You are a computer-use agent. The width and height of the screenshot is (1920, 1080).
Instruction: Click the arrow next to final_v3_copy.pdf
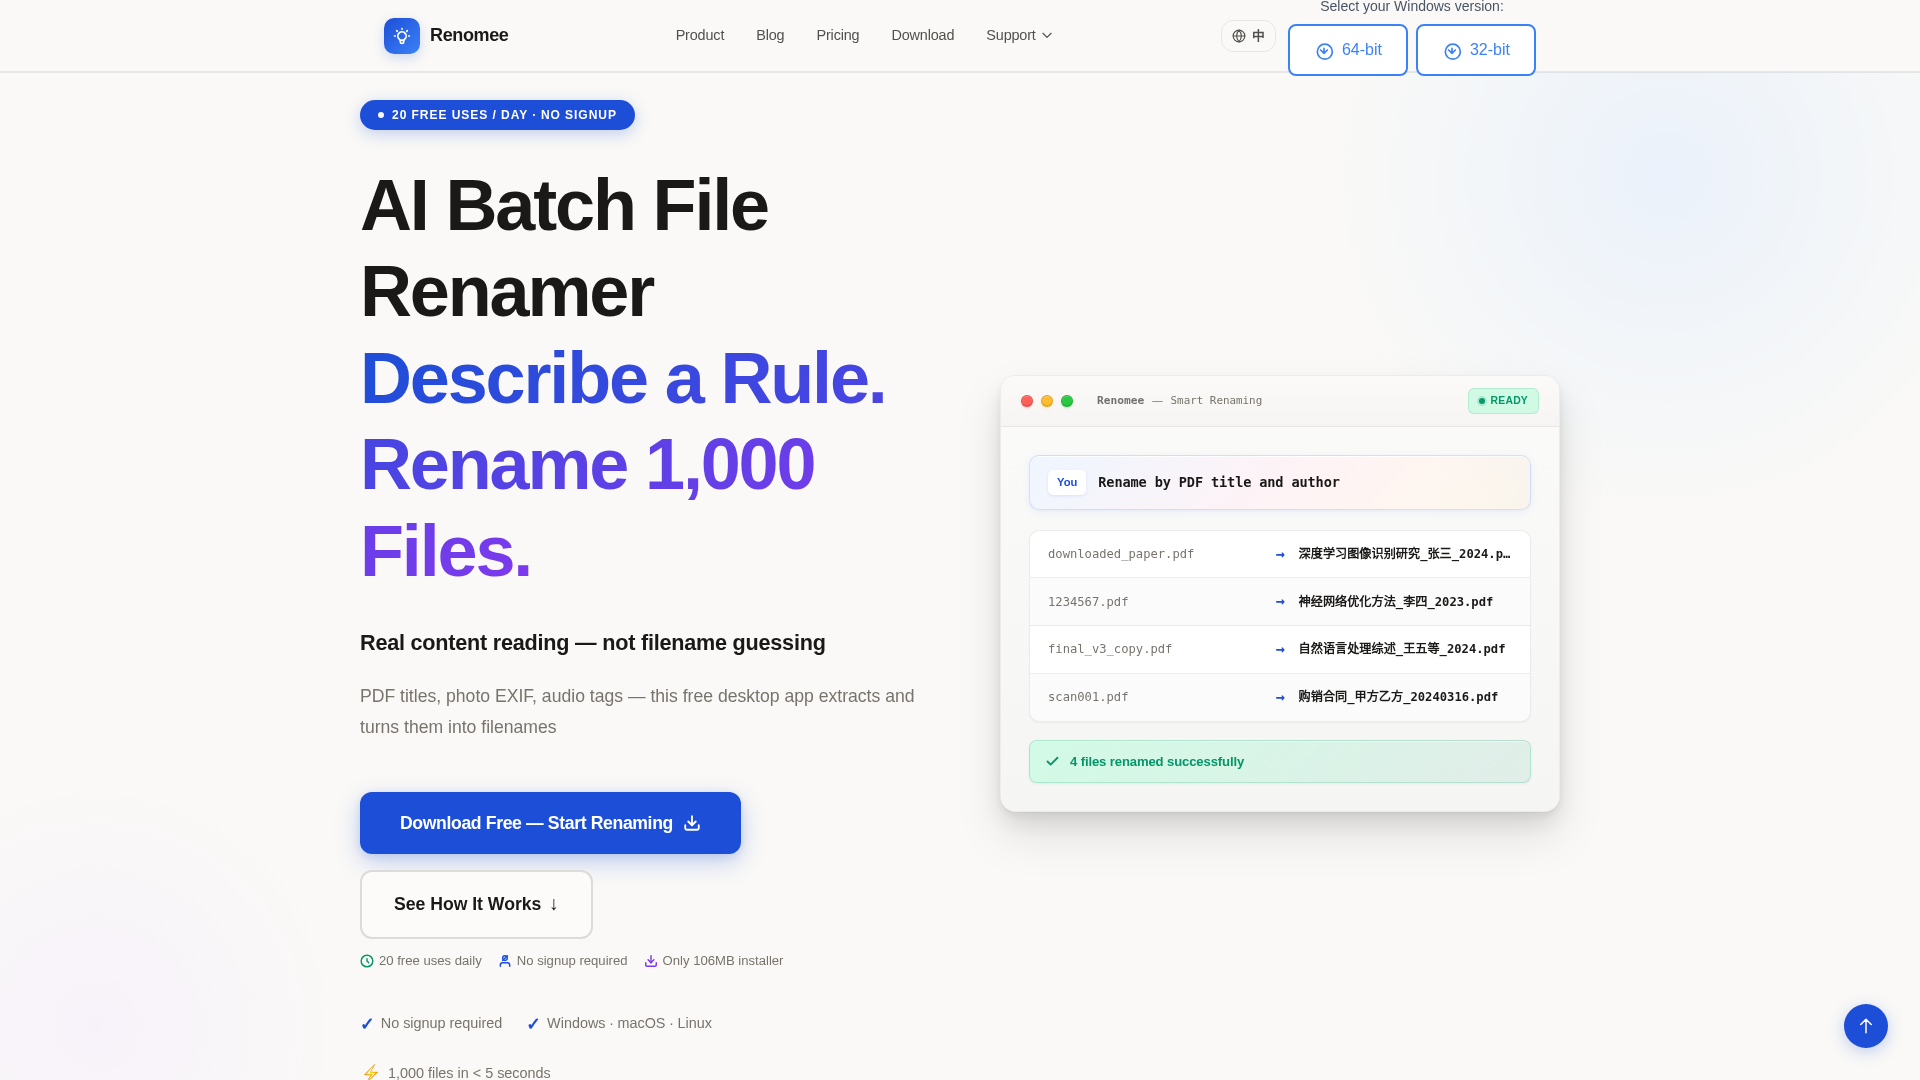point(1280,649)
